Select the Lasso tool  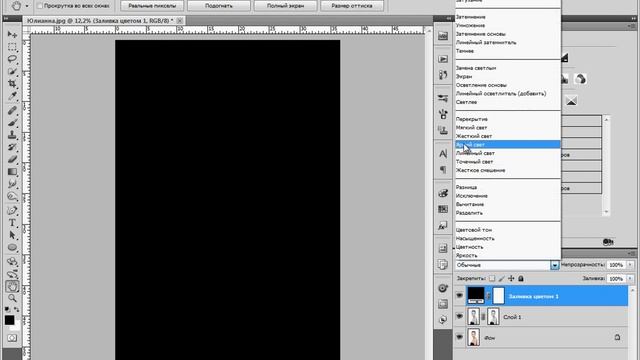12,59
